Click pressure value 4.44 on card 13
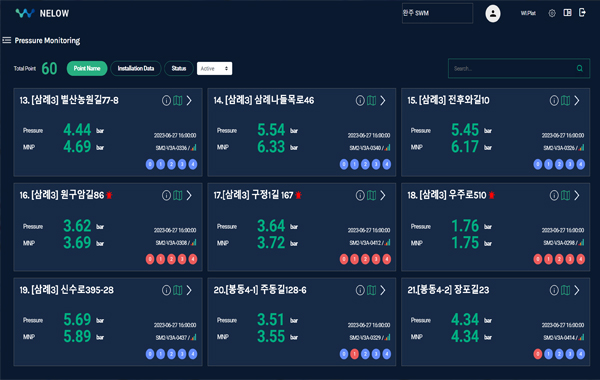Screen dimensions: 600x380 pyautogui.click(x=77, y=130)
